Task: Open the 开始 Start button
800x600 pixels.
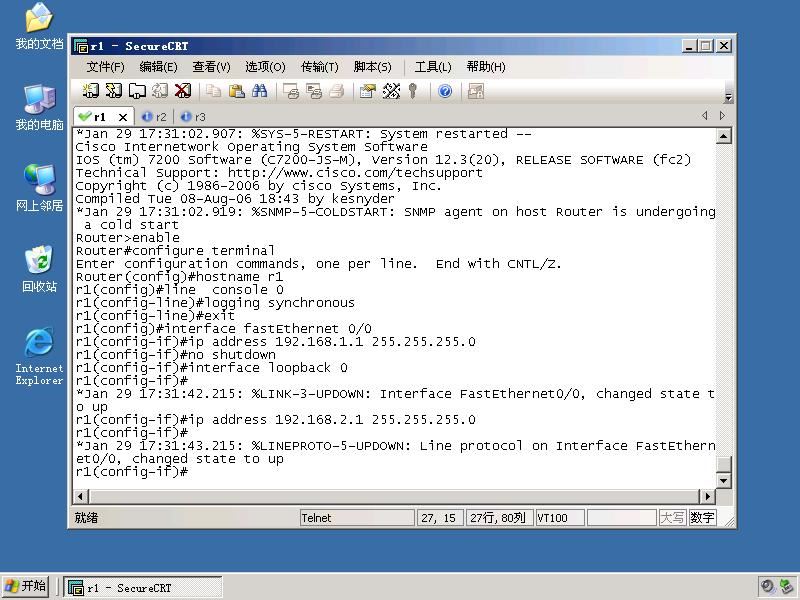Action: pyautogui.click(x=26, y=586)
